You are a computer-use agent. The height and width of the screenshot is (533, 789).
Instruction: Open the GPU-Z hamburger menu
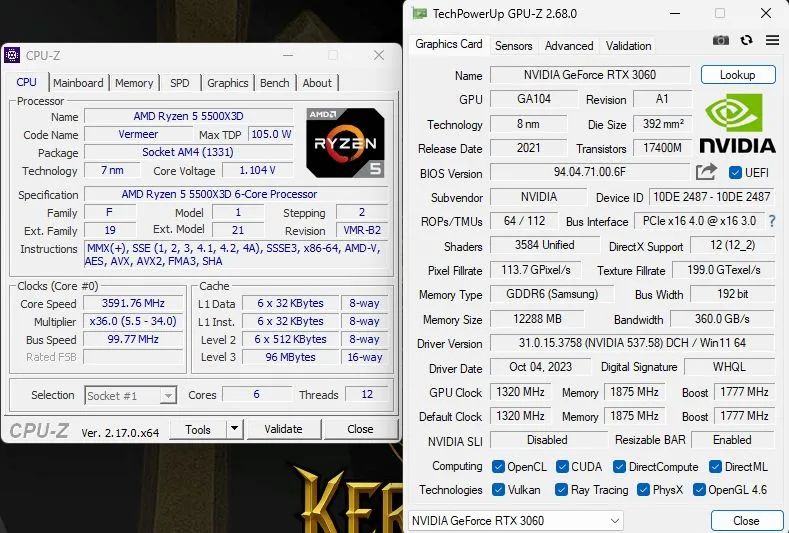point(772,40)
